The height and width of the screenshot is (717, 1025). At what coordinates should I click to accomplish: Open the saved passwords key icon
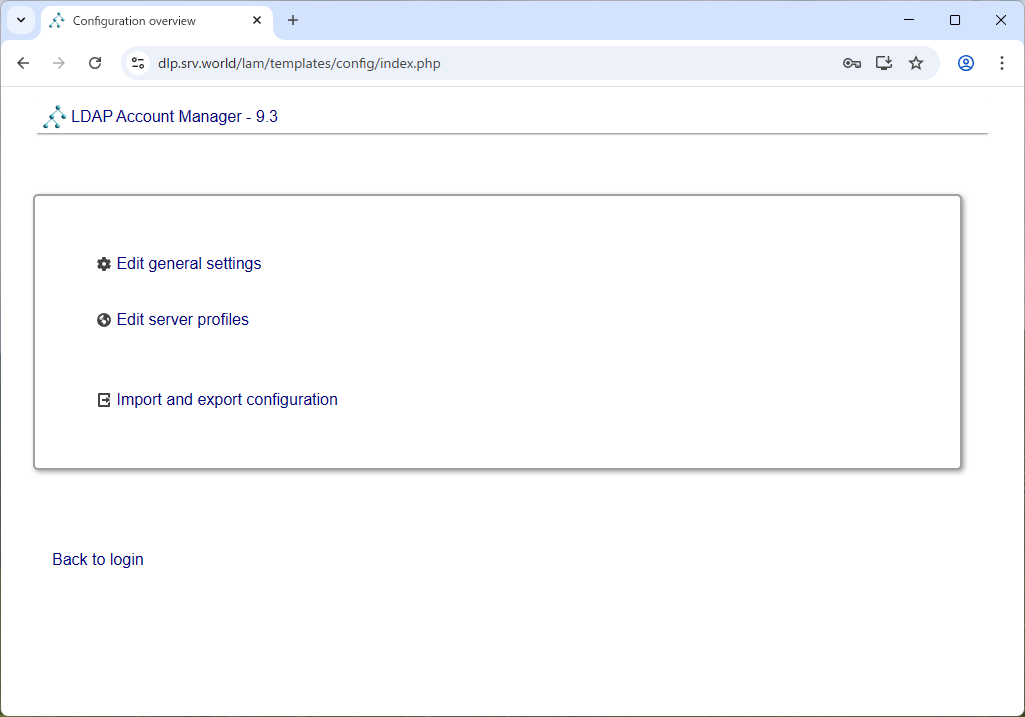point(851,62)
